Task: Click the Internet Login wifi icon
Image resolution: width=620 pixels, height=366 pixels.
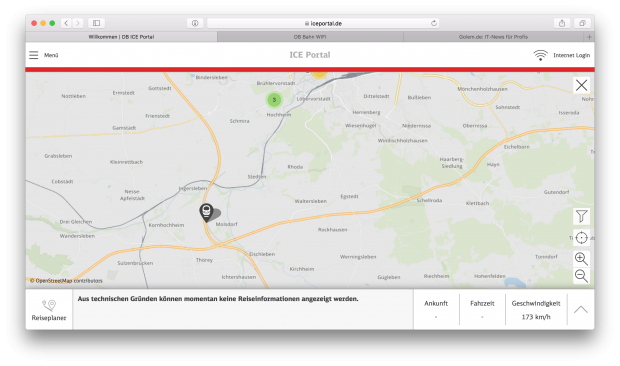Action: point(540,55)
